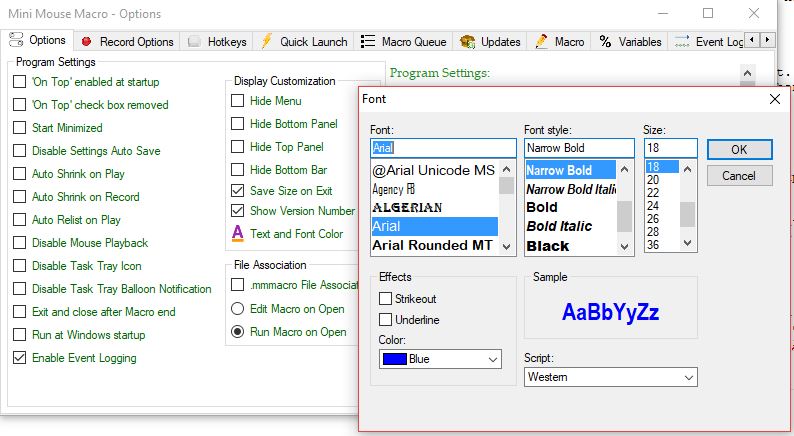
Task: Toggle Hide Bottom Panel checkbox
Action: coord(237,124)
